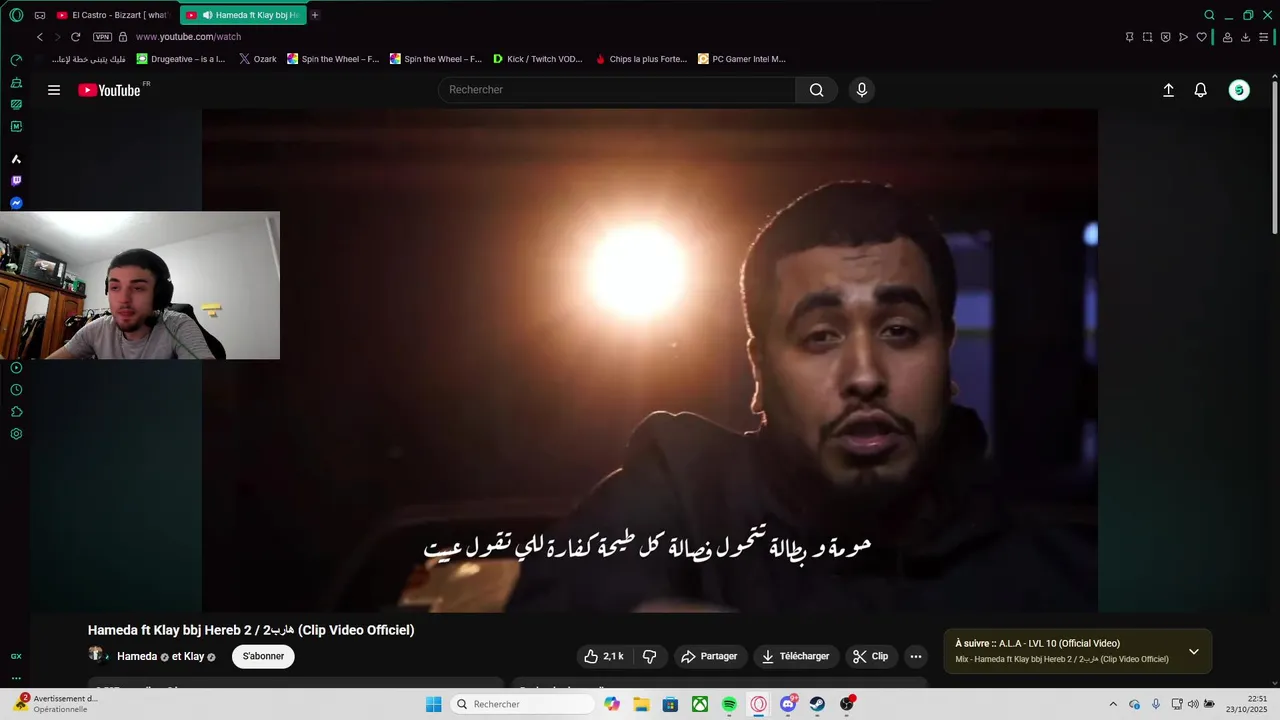Click the taskbar Rechercher search box
Viewport: 1280px width, 720px height.
coord(522,704)
